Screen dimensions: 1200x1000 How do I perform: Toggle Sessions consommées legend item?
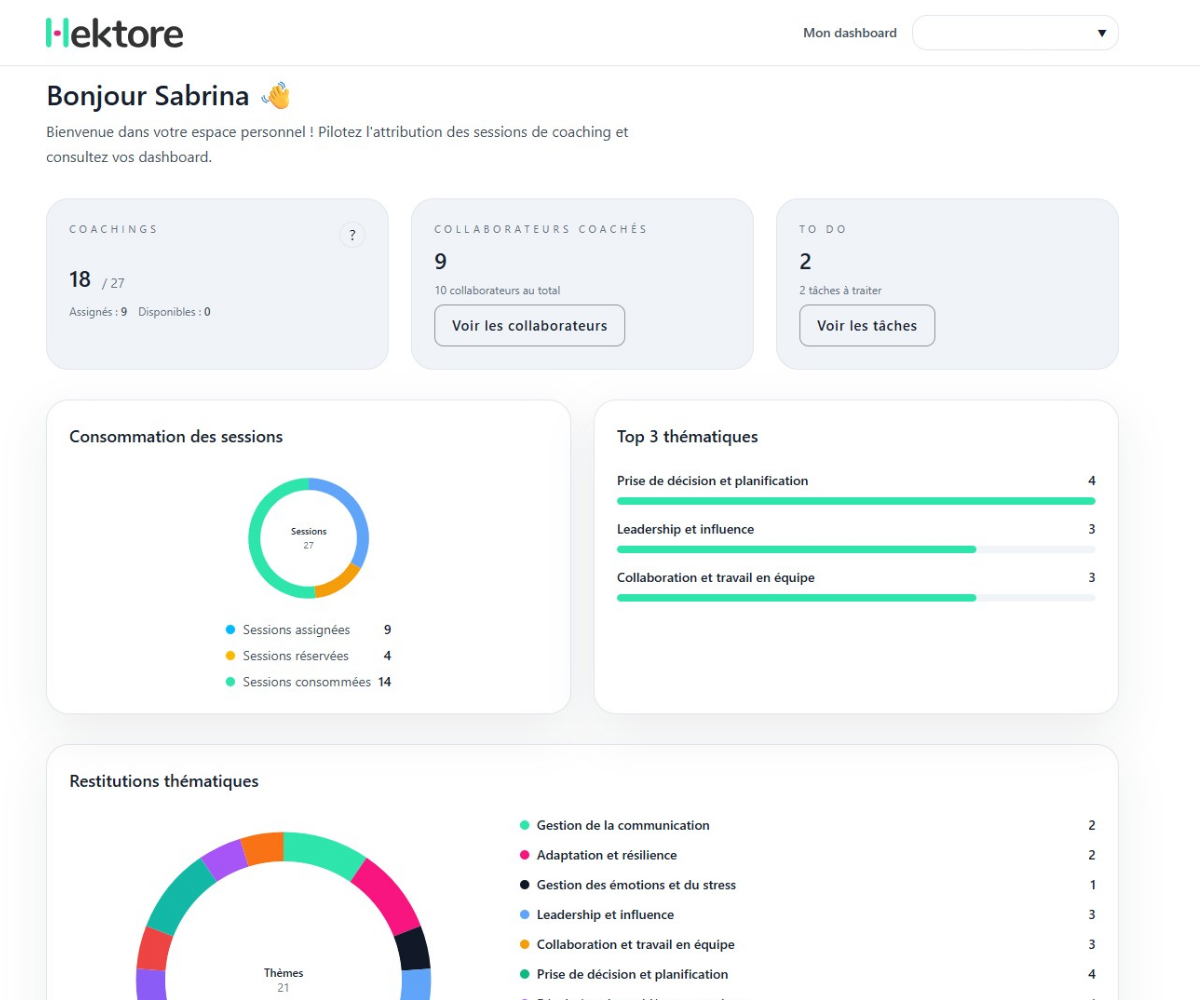coord(306,682)
